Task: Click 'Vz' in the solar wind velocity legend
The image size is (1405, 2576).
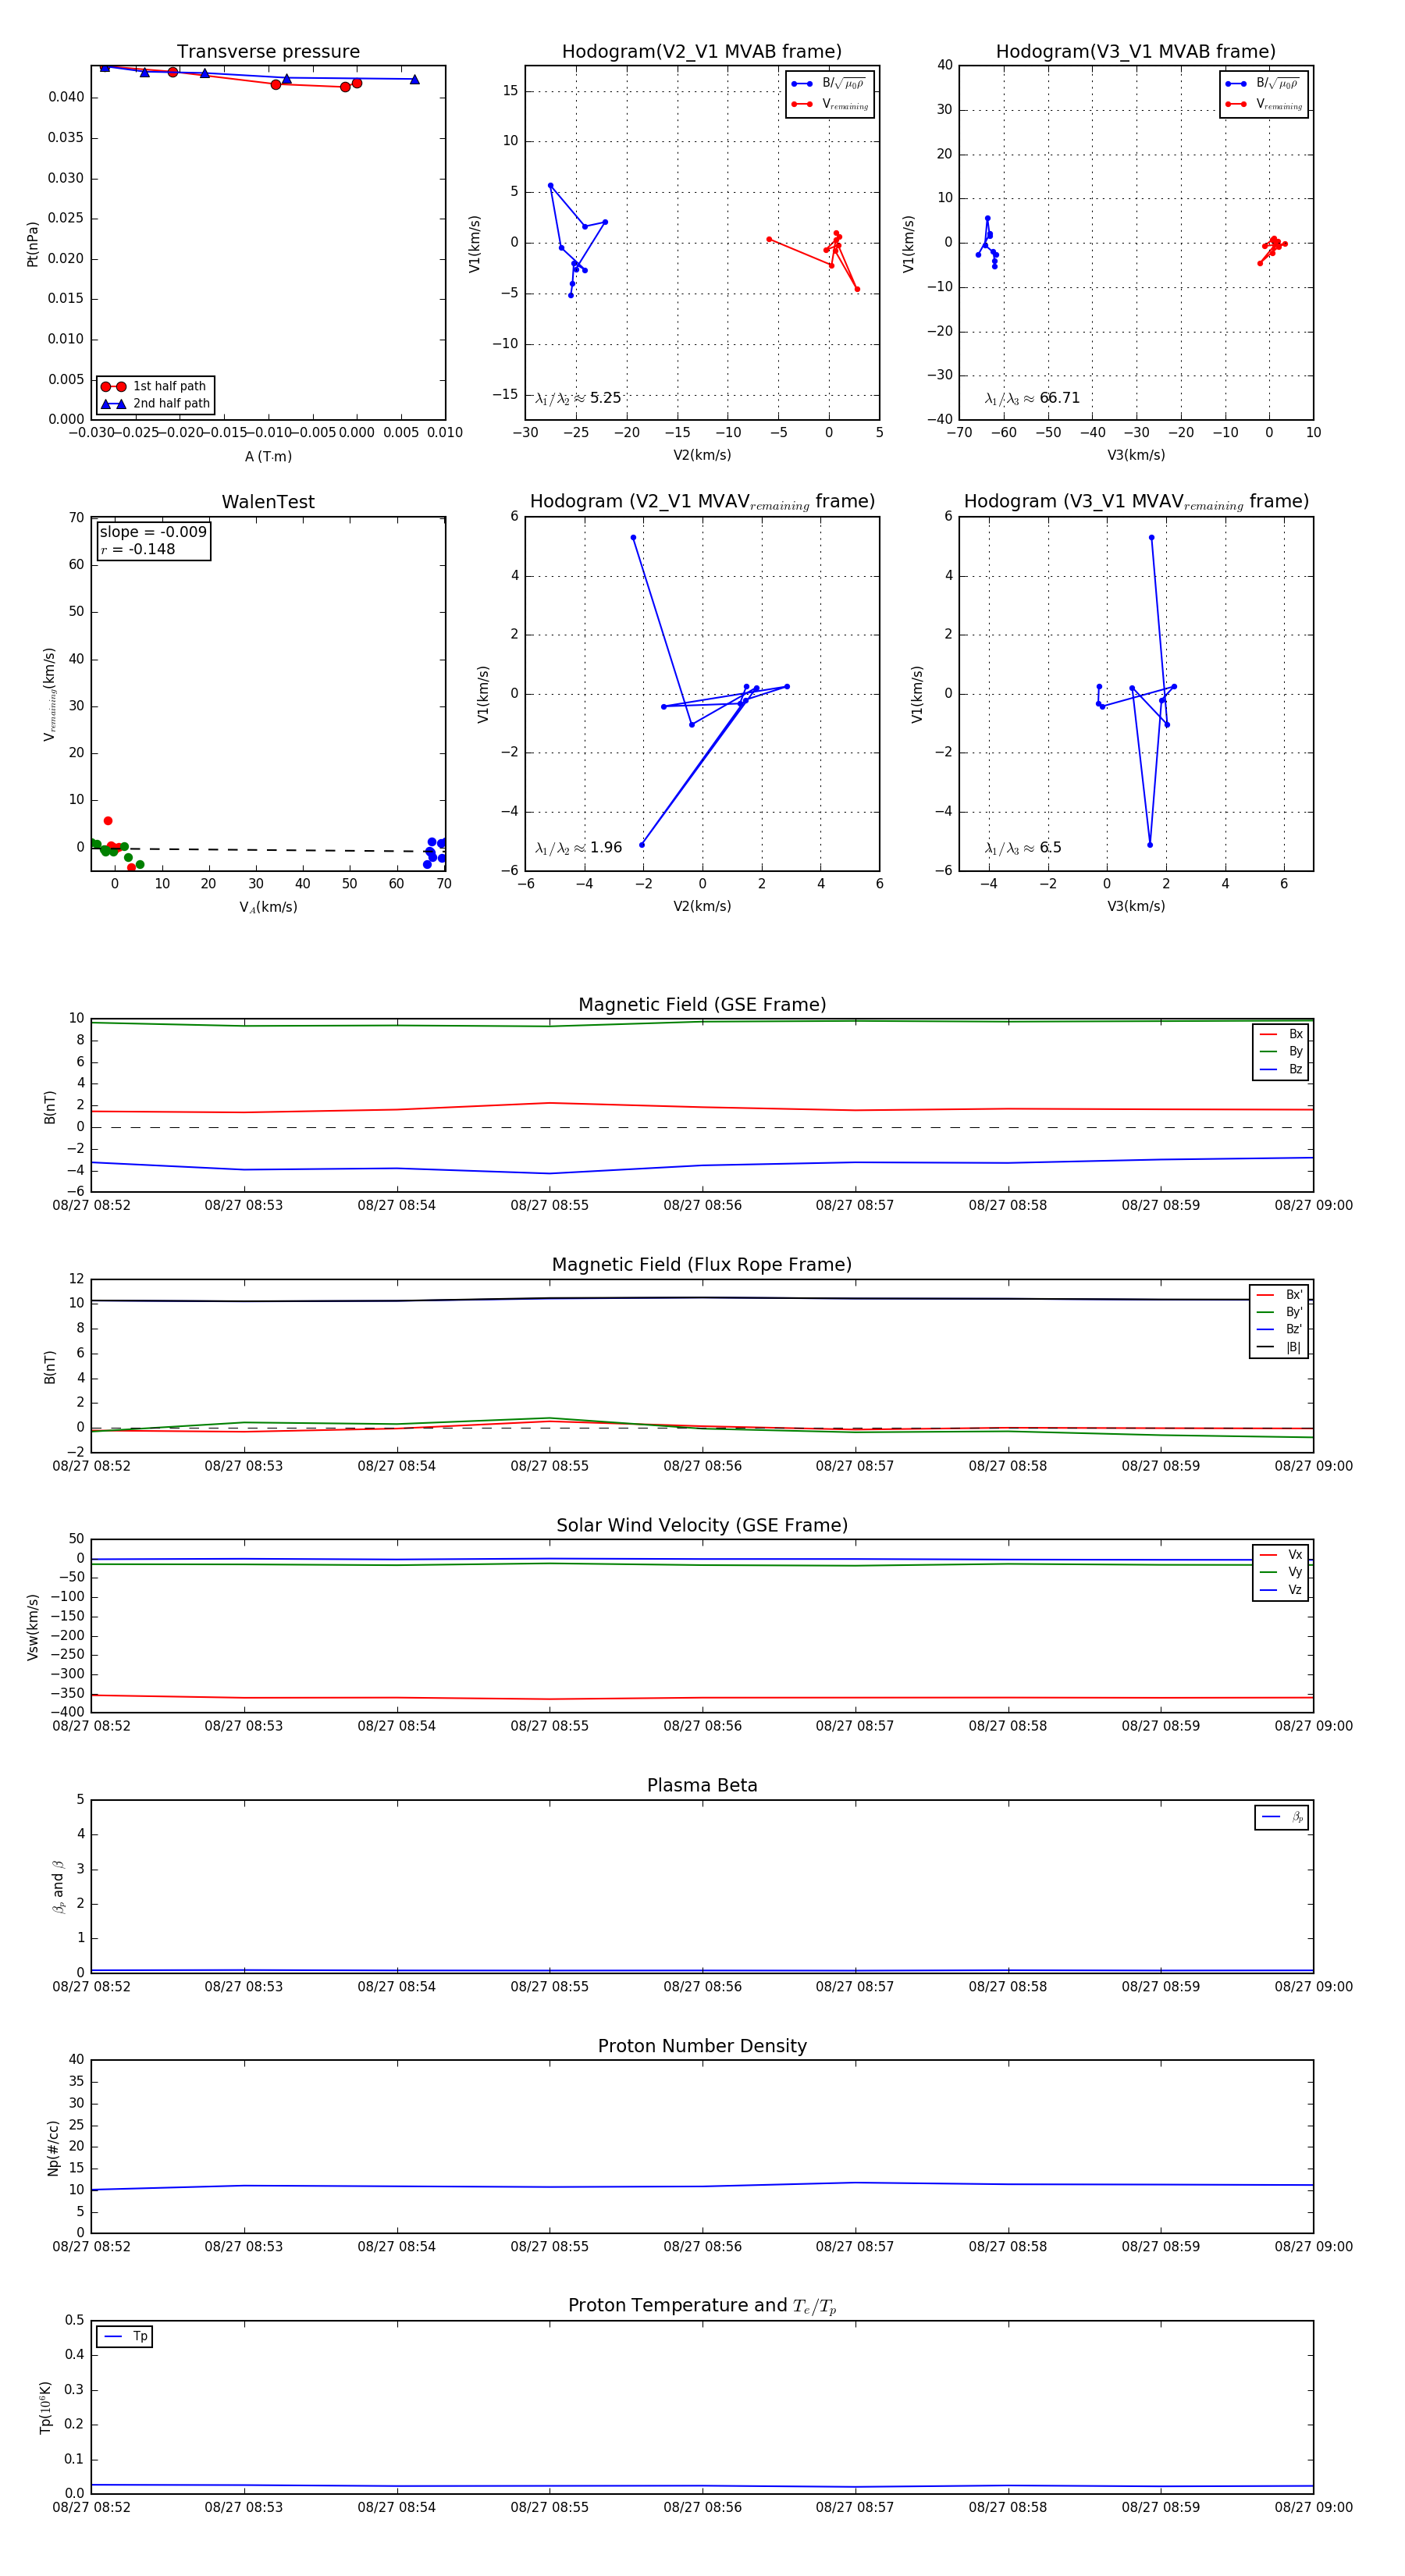Action: tap(1295, 1590)
